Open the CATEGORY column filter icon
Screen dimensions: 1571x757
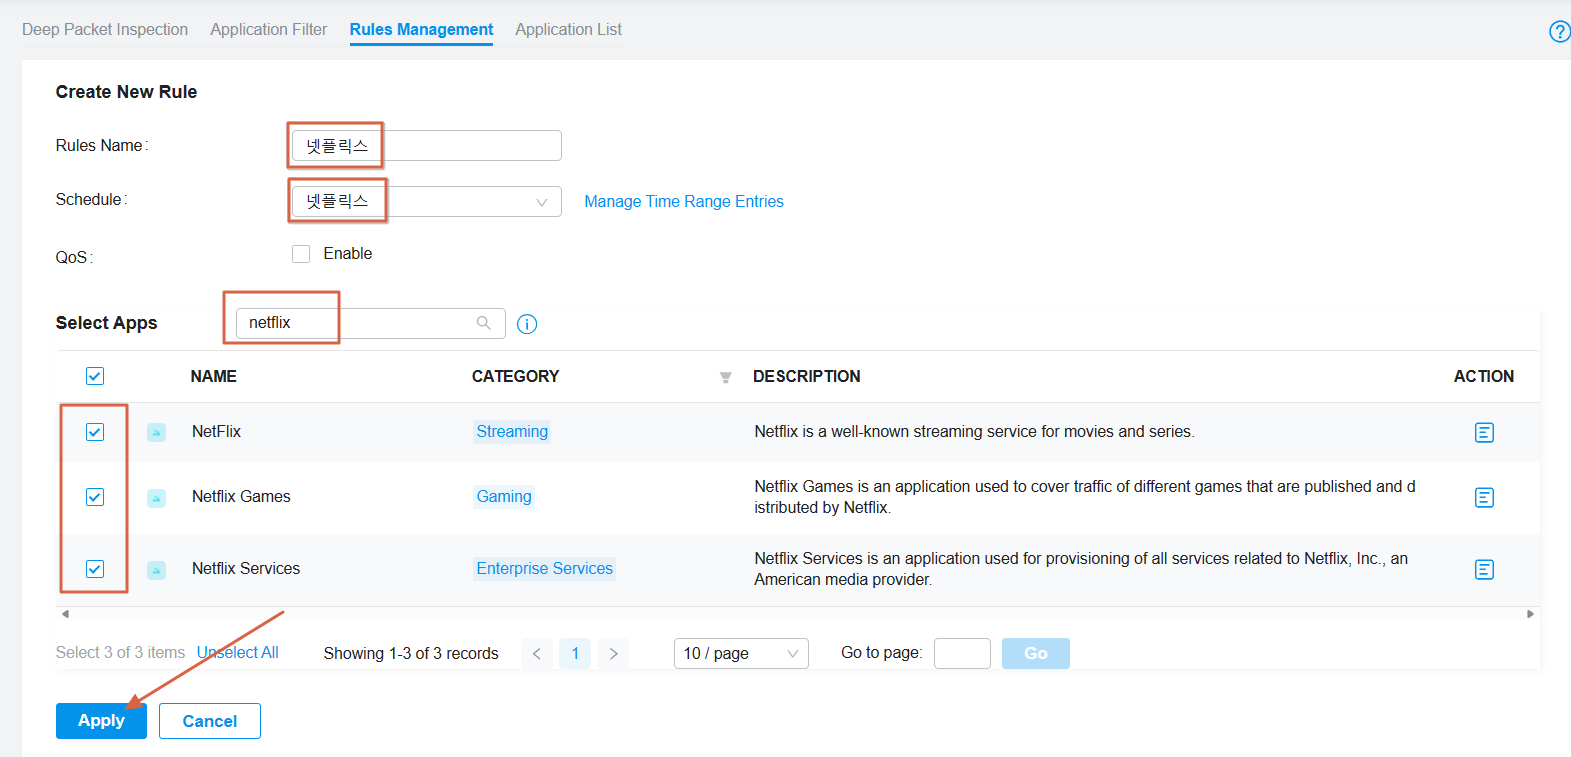click(726, 377)
